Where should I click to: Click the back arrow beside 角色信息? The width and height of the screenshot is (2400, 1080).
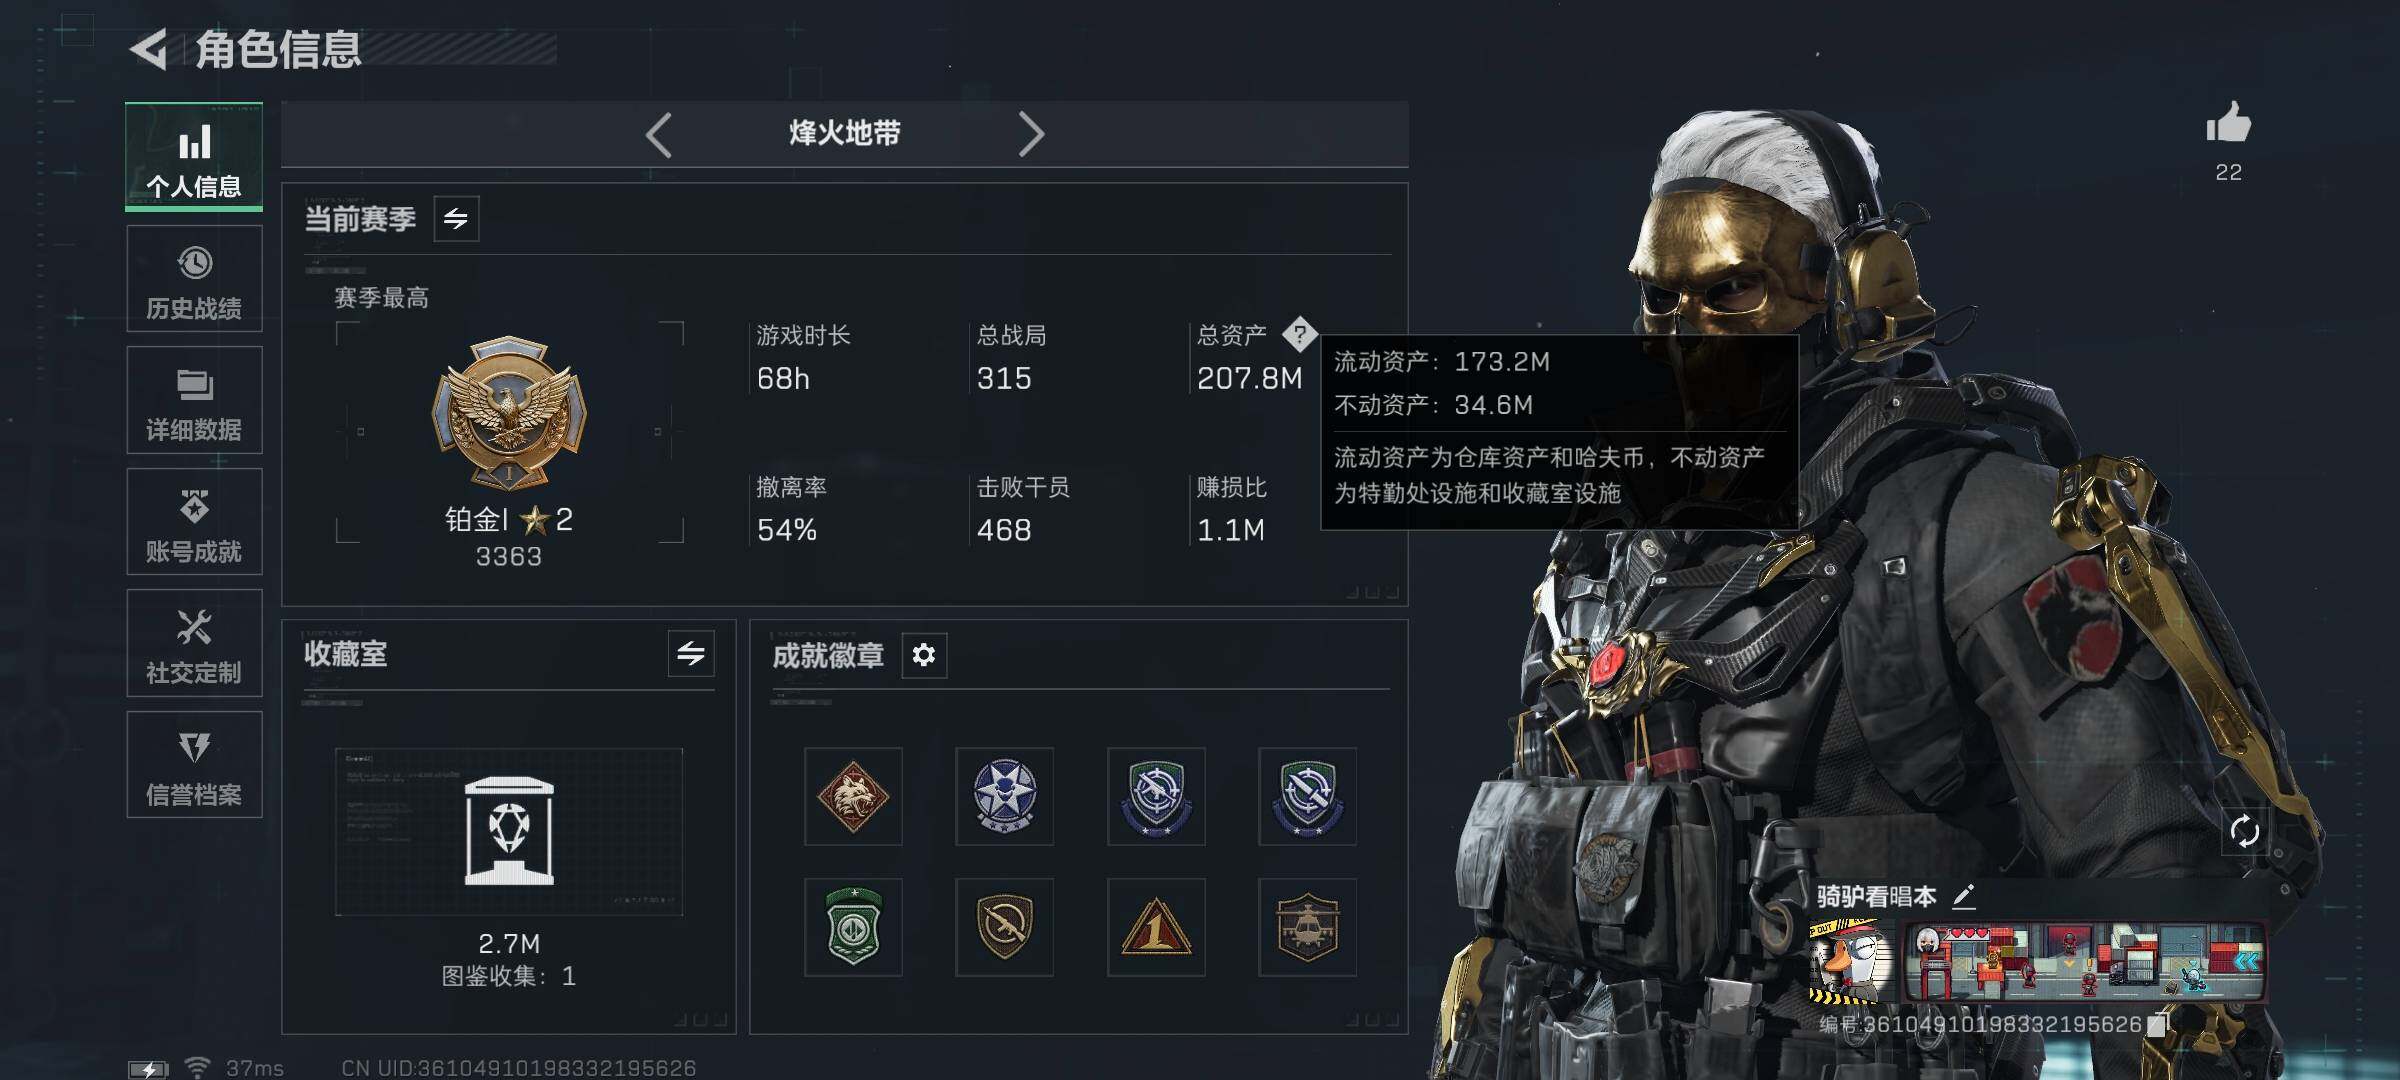(x=150, y=50)
